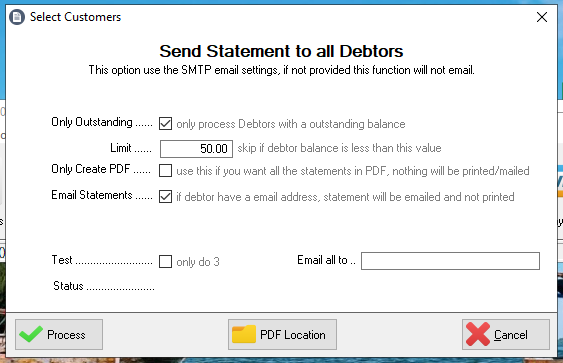This screenshot has width=563, height=363.
Task: Click the green checkmark icon on Process
Action: point(31,334)
